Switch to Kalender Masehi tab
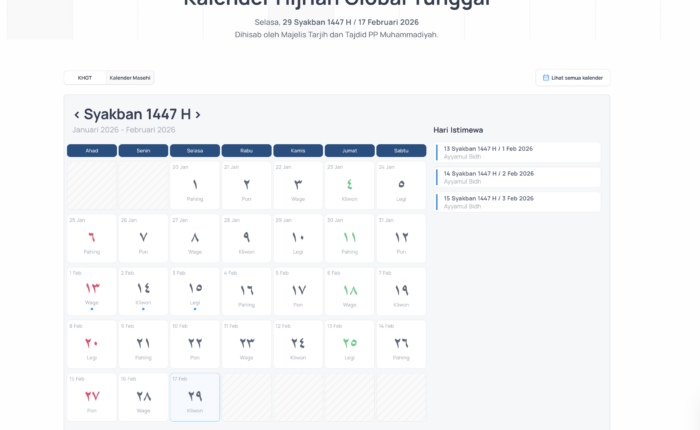Screen dimensions: 700x430 click(x=130, y=78)
